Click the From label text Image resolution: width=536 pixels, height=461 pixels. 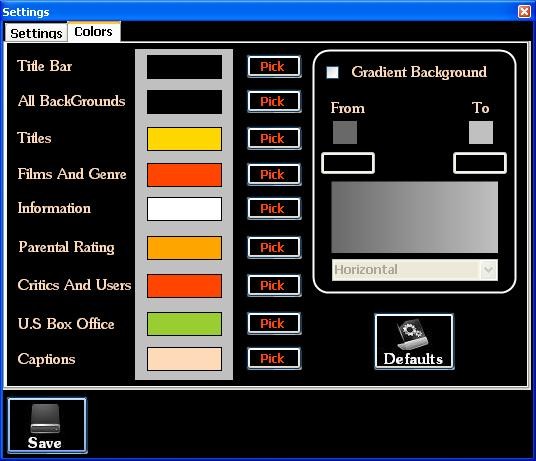point(348,108)
